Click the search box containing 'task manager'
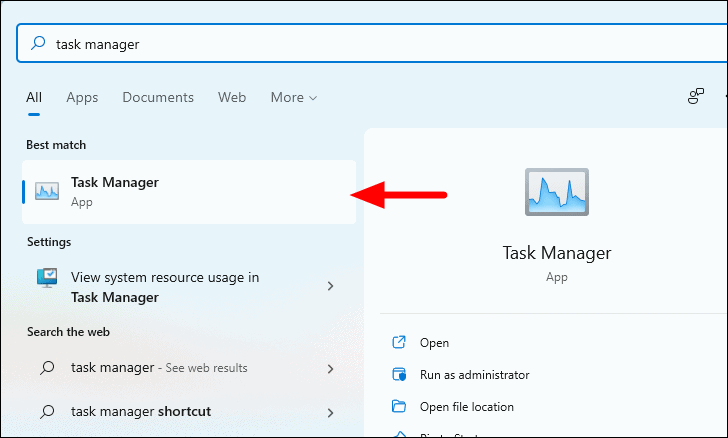The image size is (728, 438). click(x=372, y=43)
